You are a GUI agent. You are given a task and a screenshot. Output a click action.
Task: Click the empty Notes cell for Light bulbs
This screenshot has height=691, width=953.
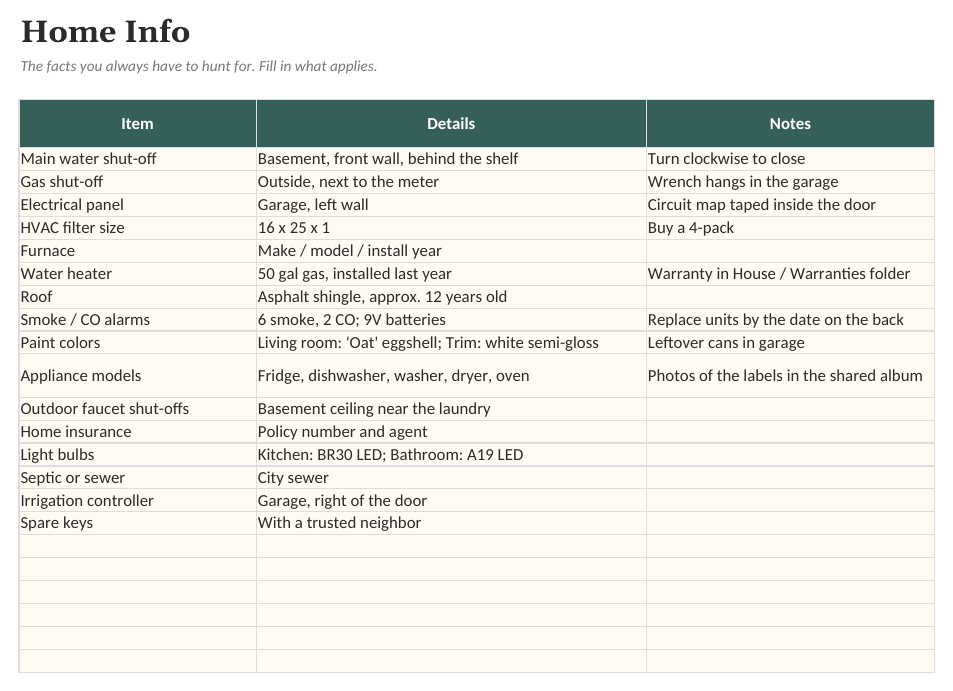tap(790, 455)
